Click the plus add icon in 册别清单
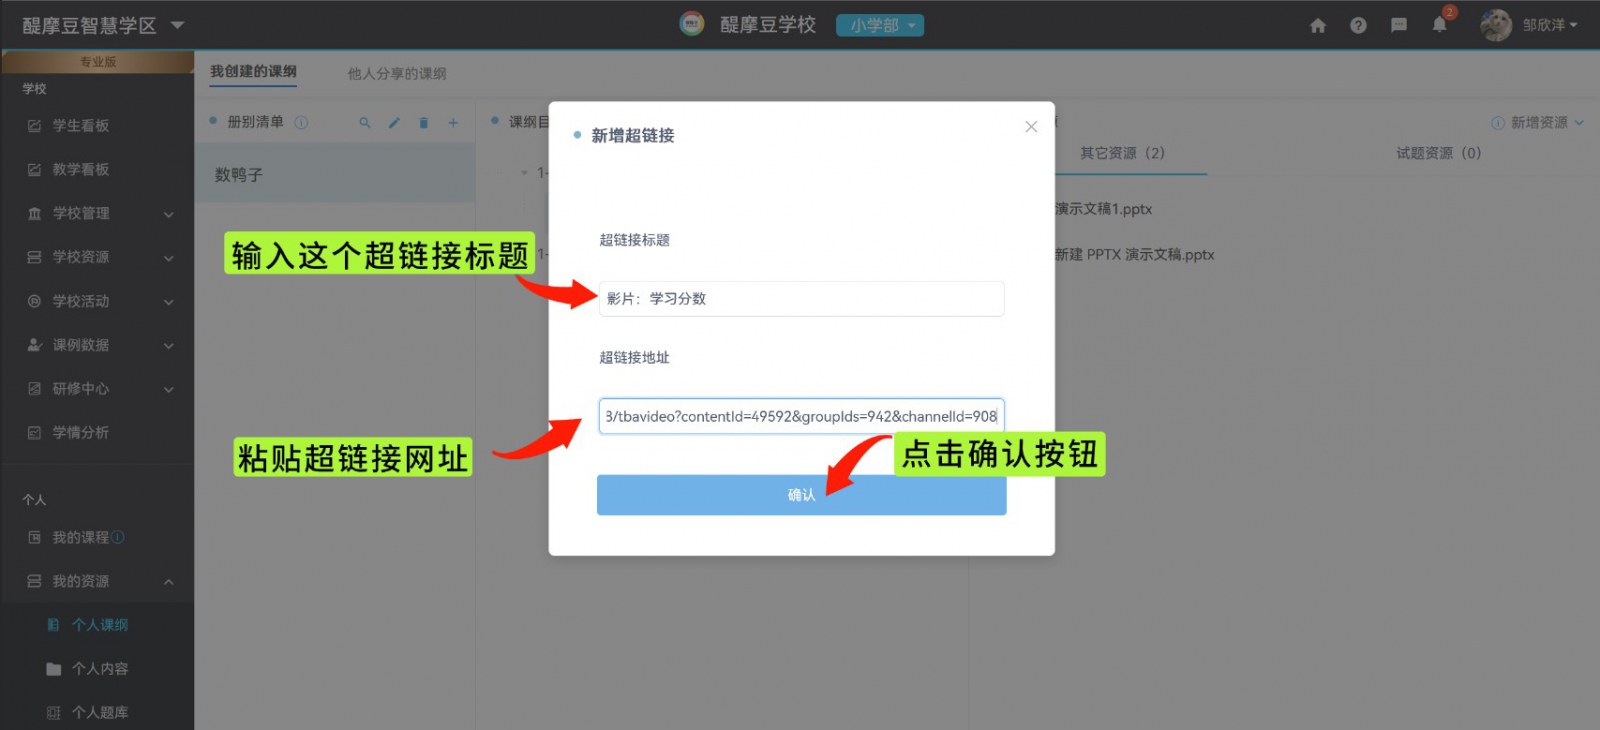Screen dimensions: 1600x730 click(x=453, y=123)
